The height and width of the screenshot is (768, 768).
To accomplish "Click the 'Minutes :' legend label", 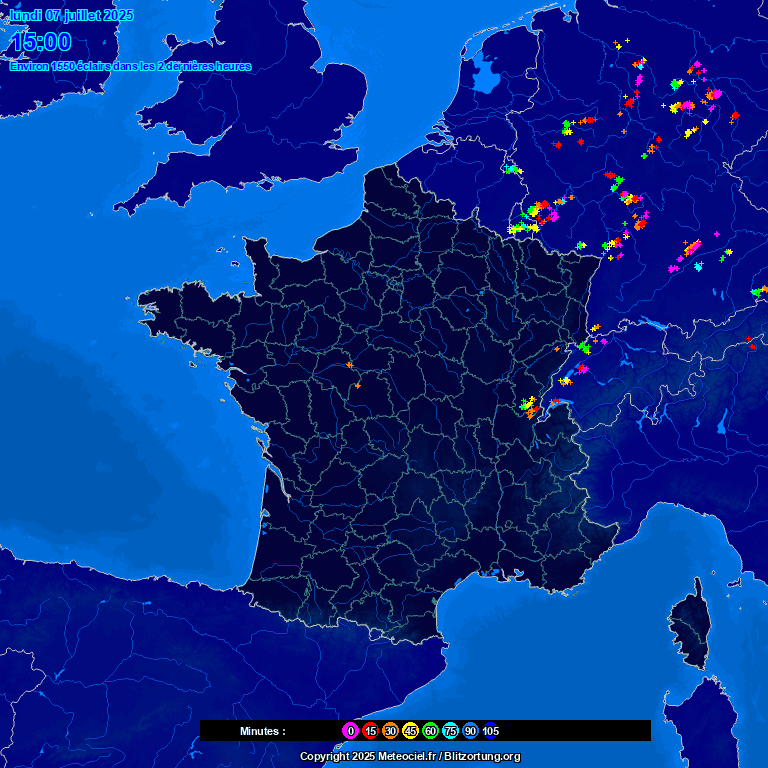I will [263, 731].
